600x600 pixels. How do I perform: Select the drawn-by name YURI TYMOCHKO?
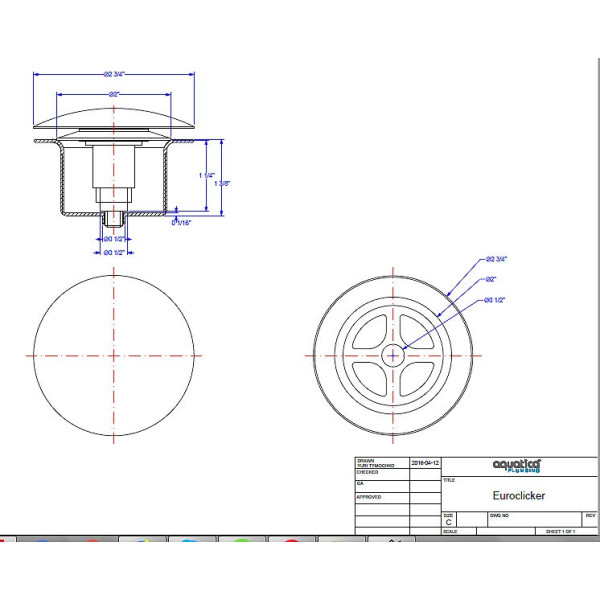pos(375,466)
